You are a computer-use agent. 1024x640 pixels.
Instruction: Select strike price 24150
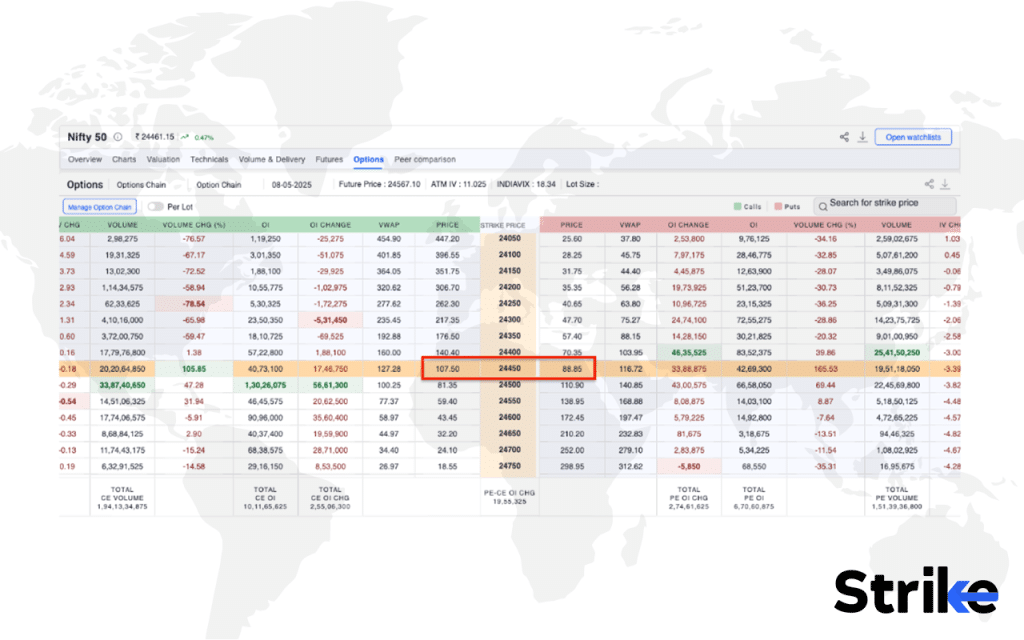(509, 271)
